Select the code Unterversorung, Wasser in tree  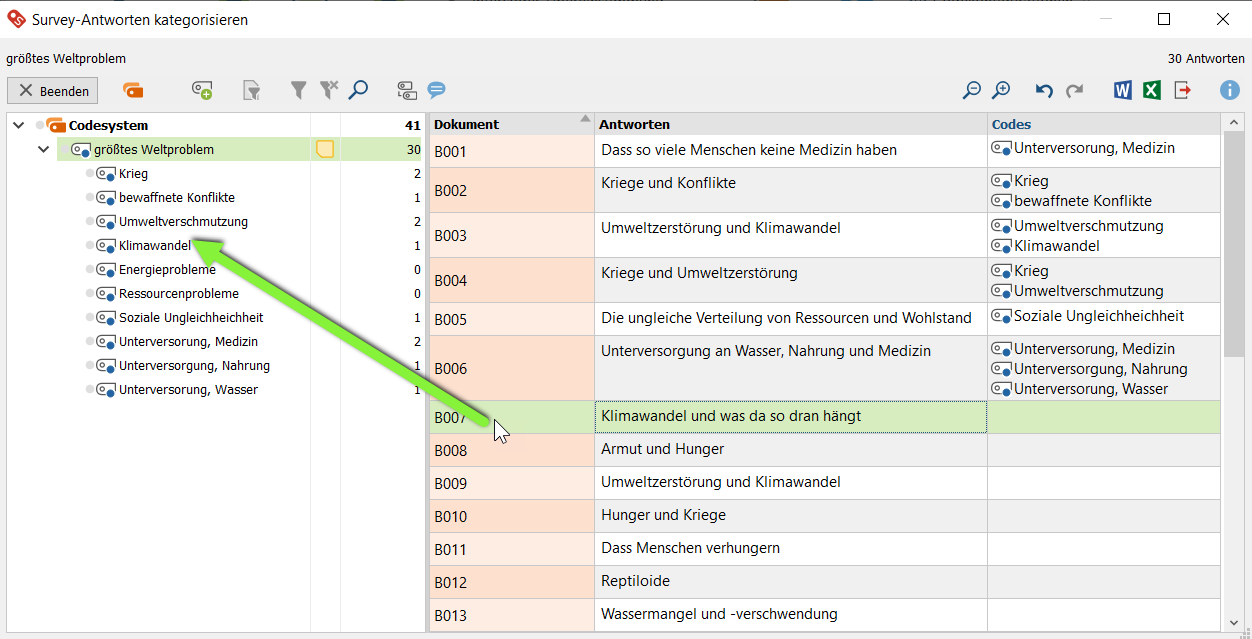click(188, 390)
